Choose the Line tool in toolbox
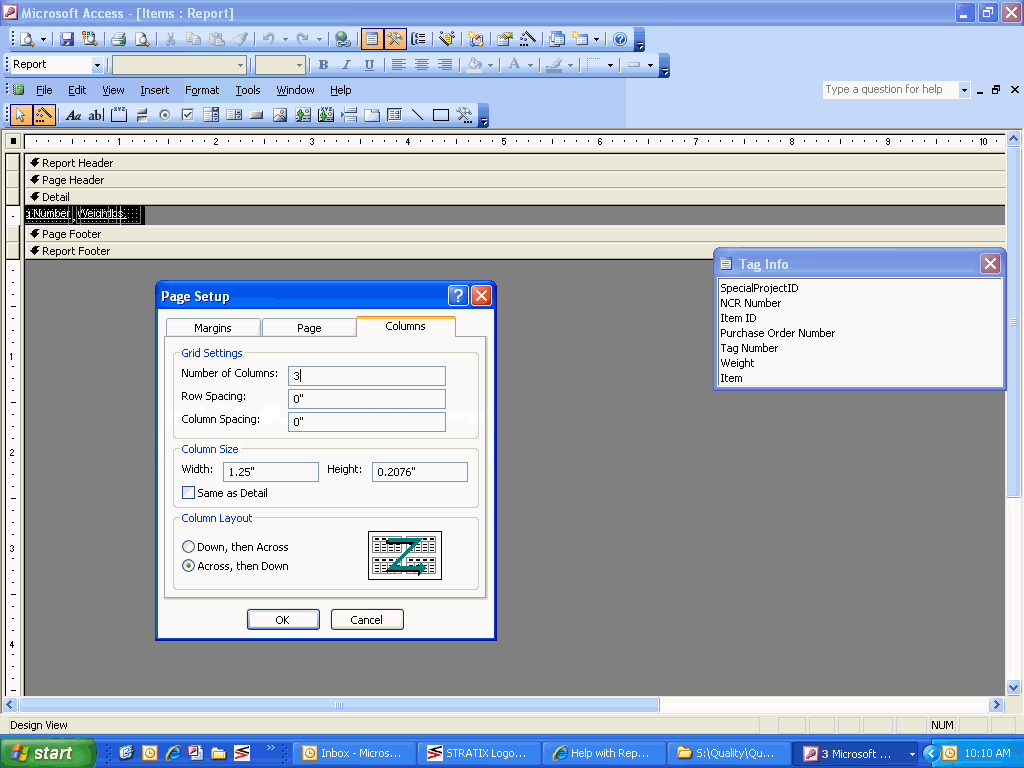The height and width of the screenshot is (768, 1024). 417,115
